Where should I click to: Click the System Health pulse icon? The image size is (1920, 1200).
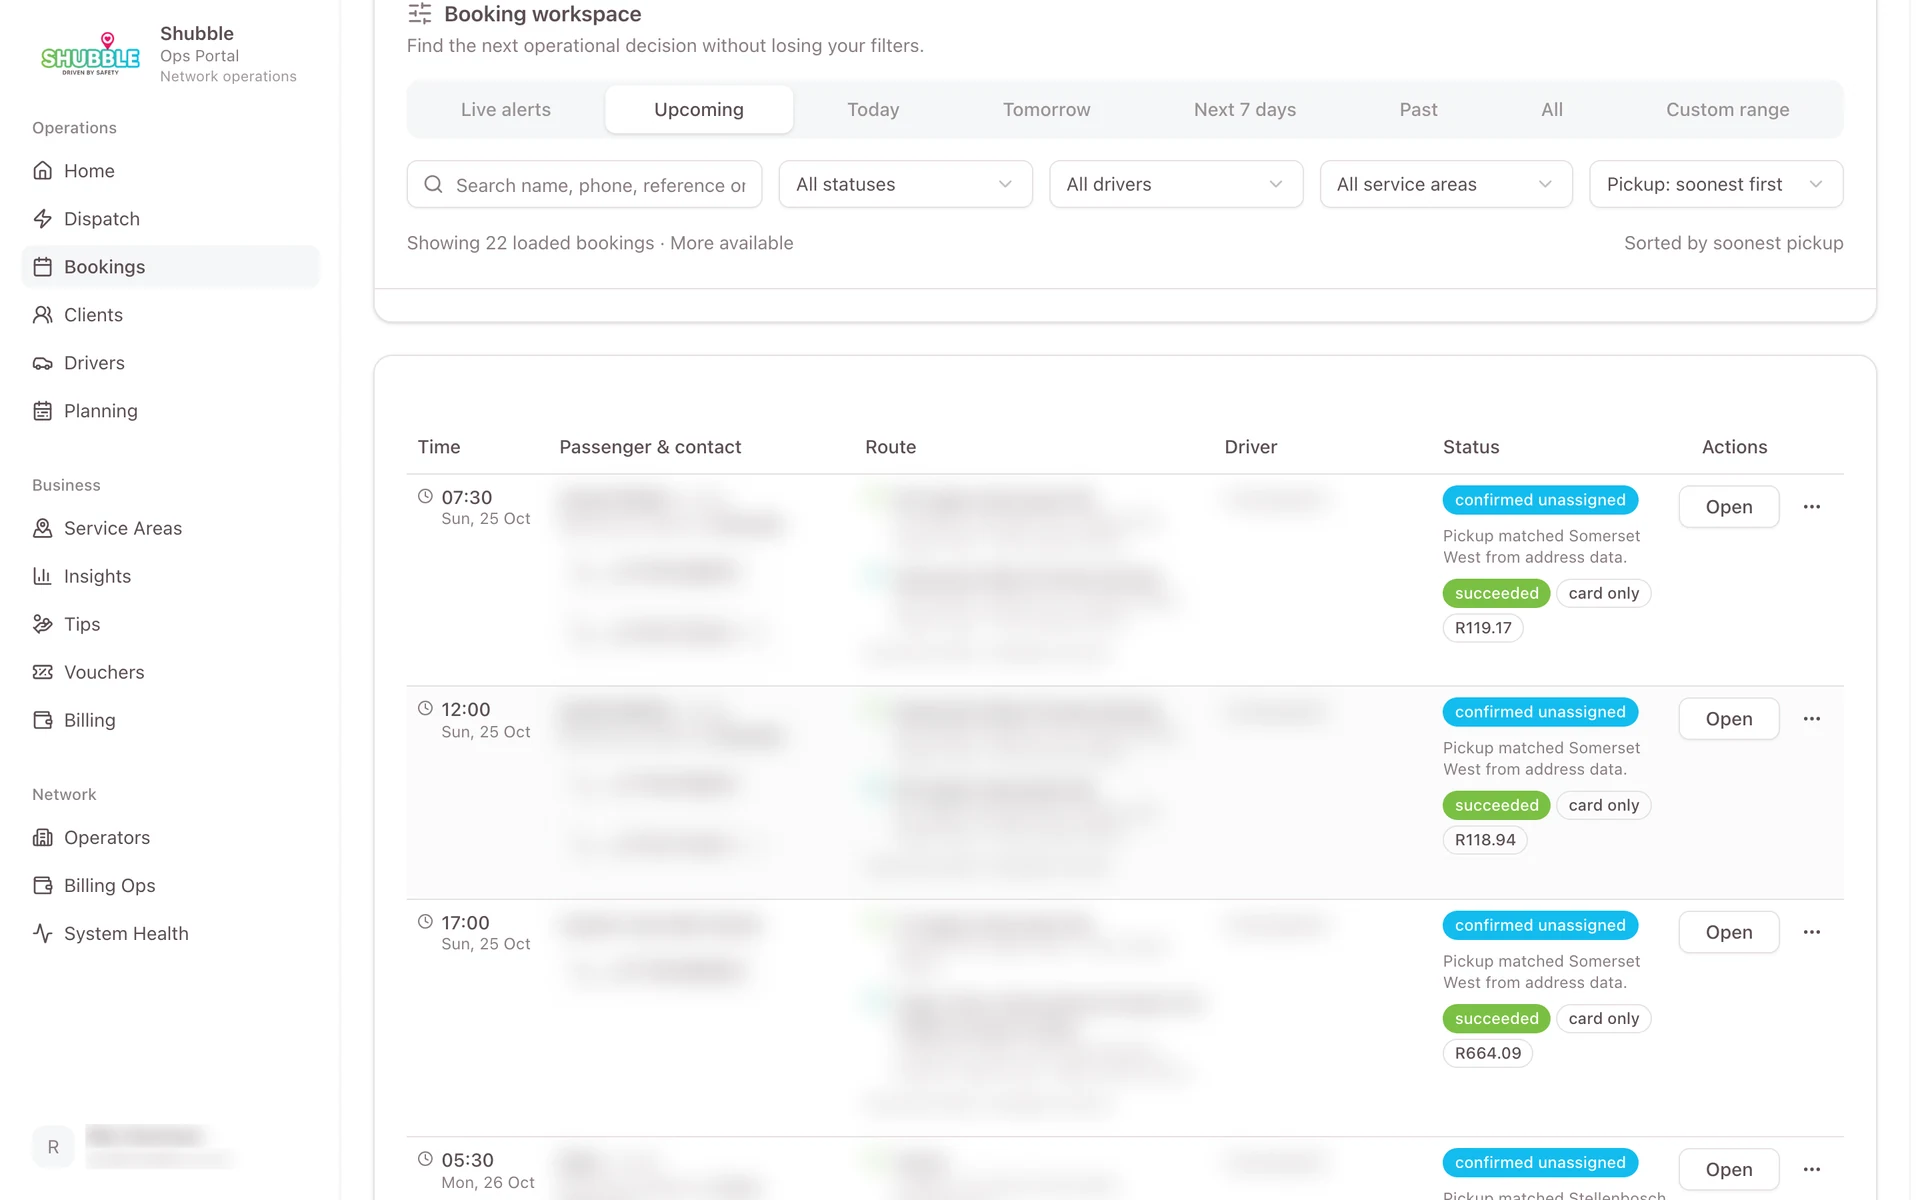coord(42,934)
